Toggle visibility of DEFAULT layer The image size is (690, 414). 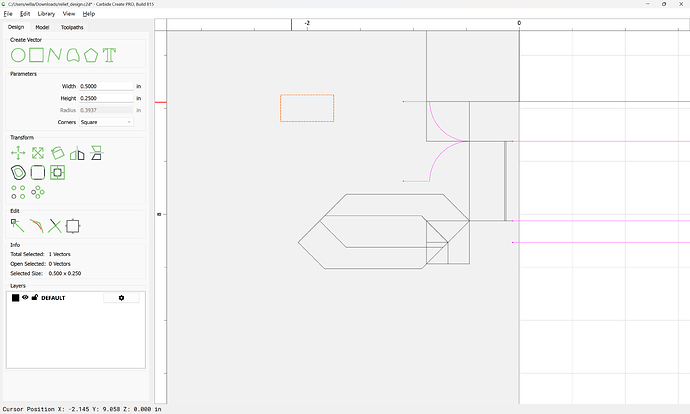[25, 297]
